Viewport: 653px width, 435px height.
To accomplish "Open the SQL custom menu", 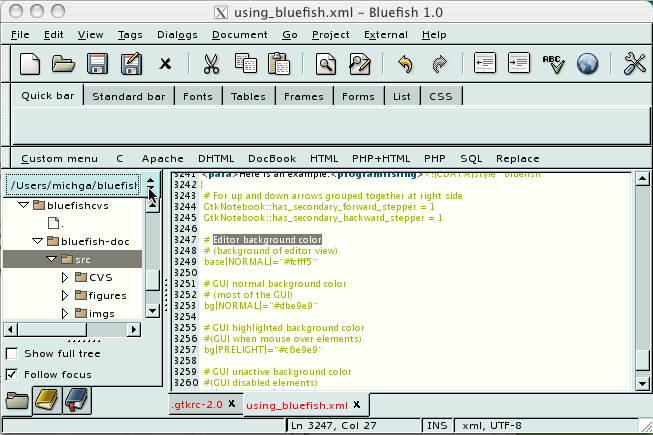I will [x=471, y=159].
